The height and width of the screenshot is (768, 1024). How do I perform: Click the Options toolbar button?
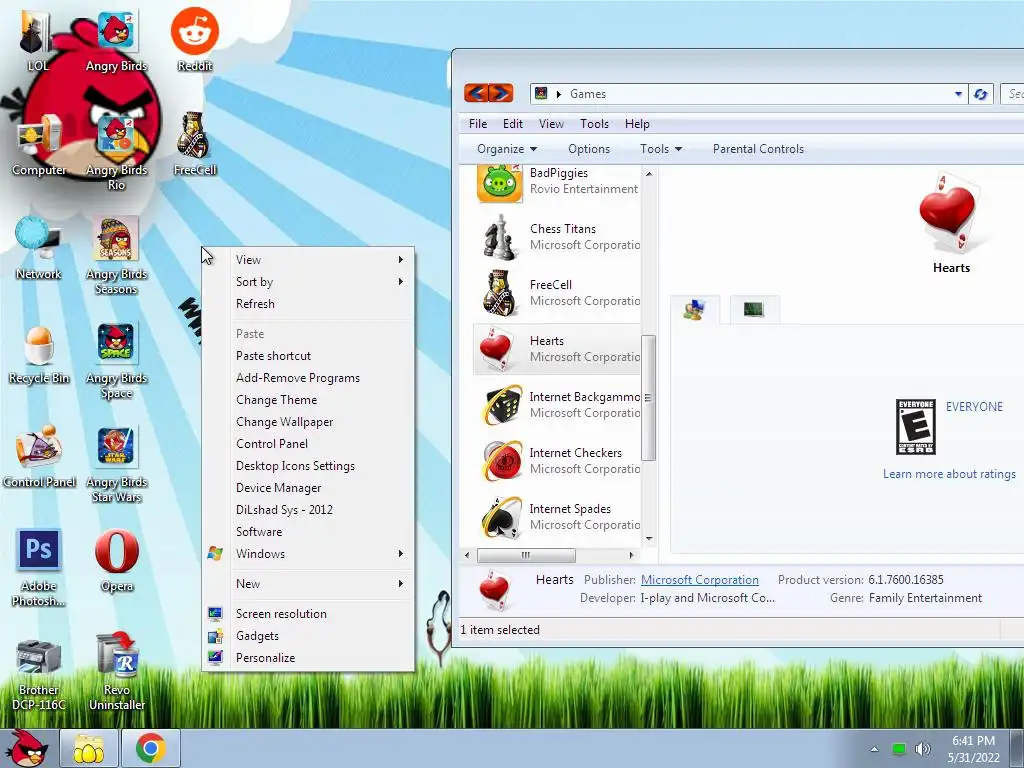(588, 149)
